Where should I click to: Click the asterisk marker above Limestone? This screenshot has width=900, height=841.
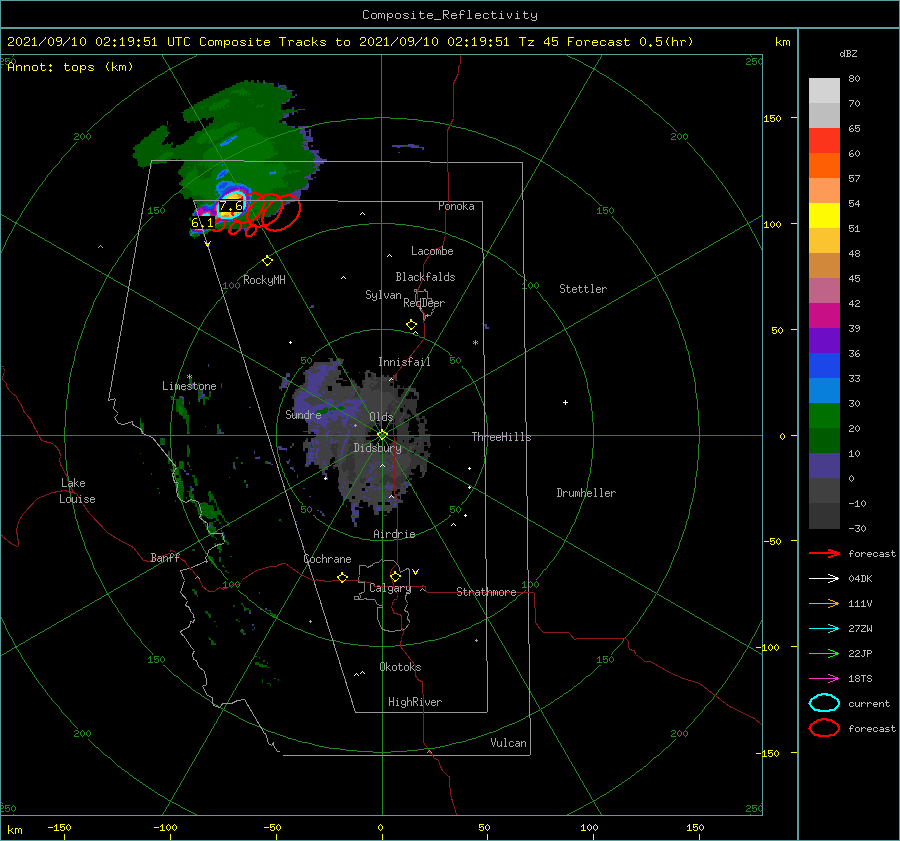[x=189, y=377]
